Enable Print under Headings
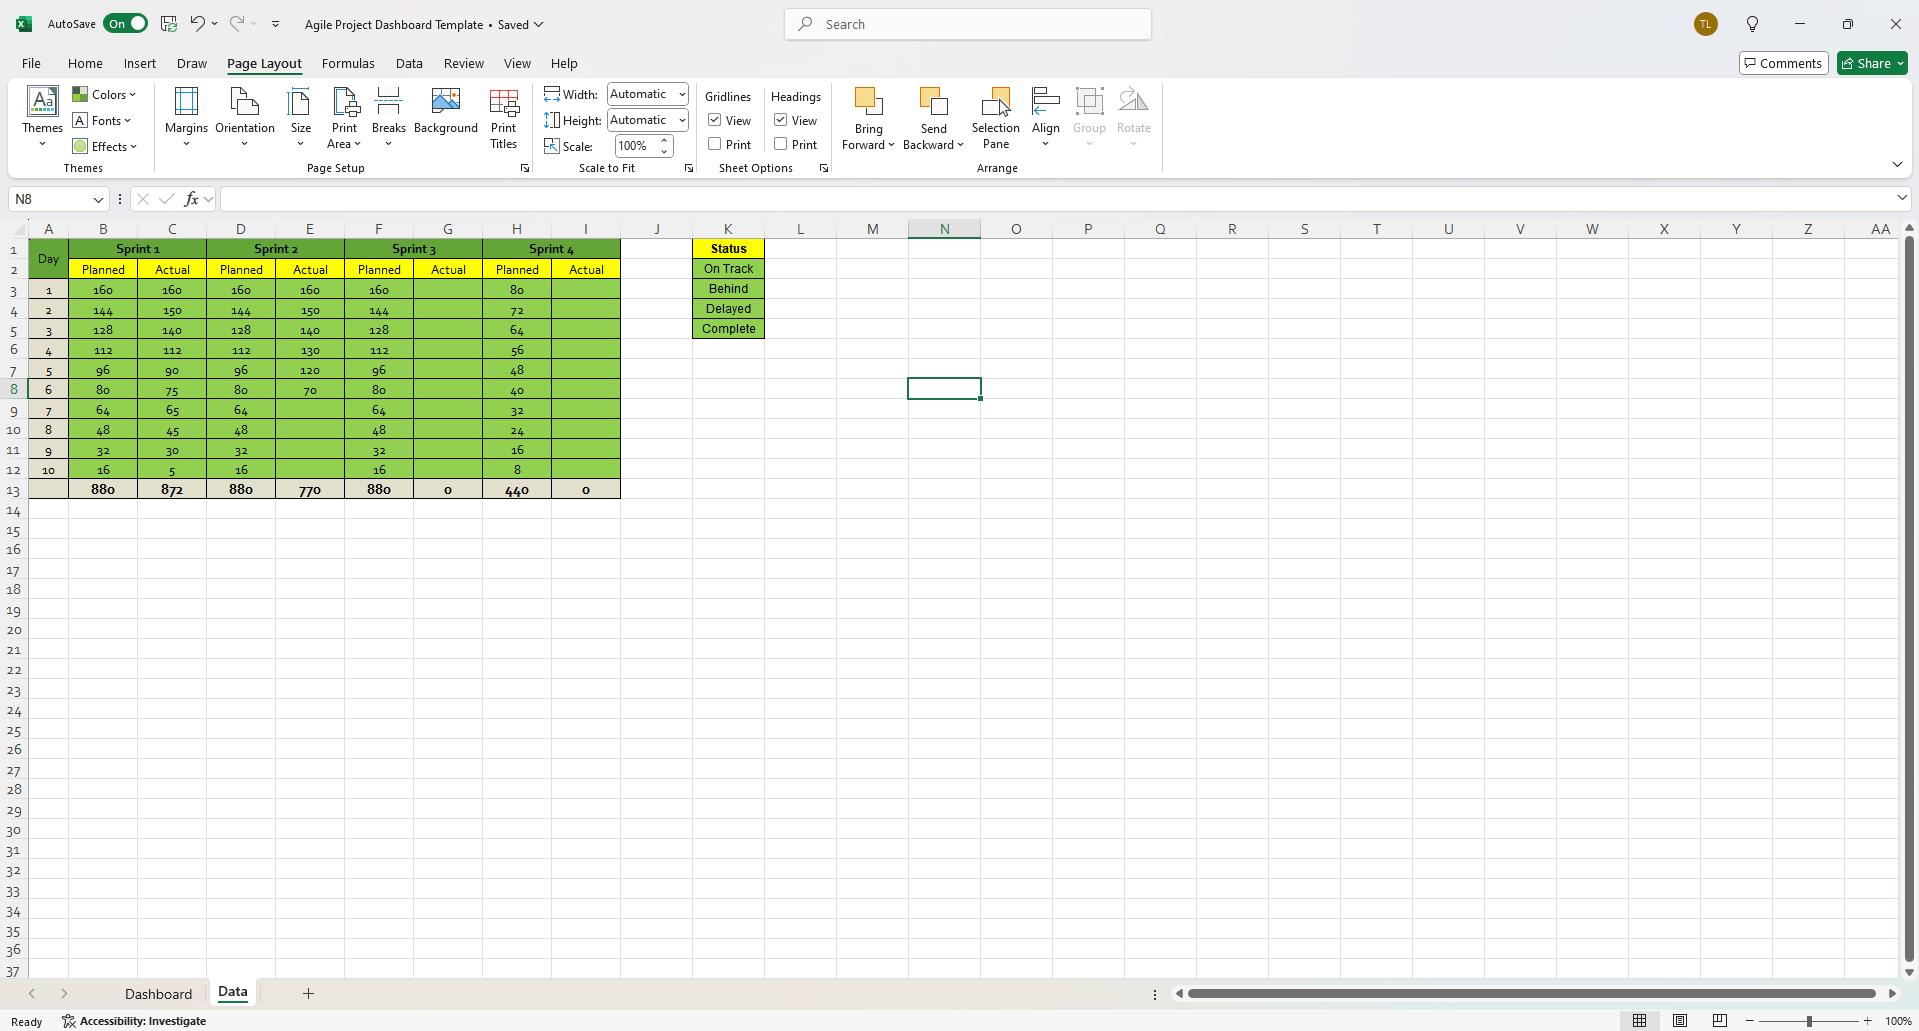Screen dimensions: 1919x1031 point(783,143)
